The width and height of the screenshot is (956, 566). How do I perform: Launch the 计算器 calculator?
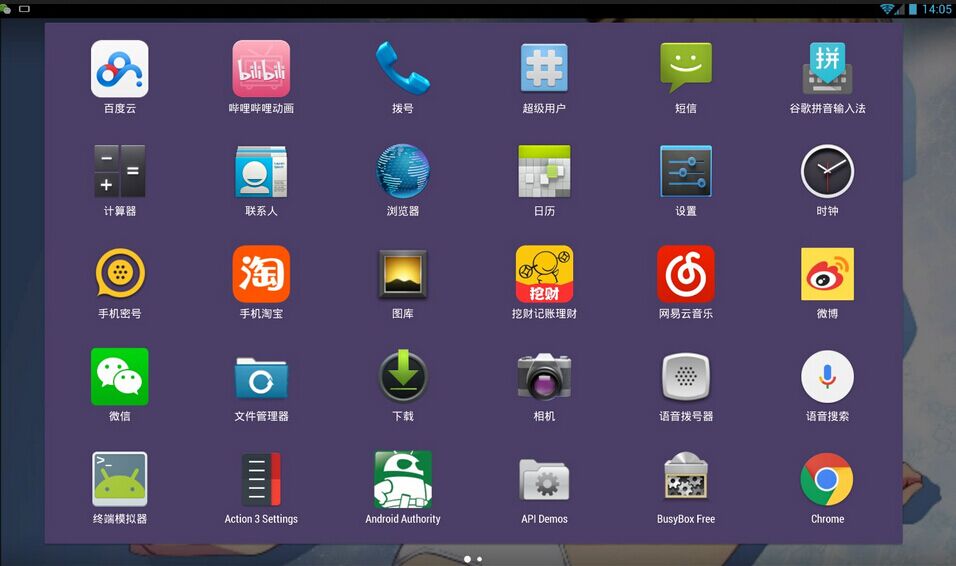point(120,171)
